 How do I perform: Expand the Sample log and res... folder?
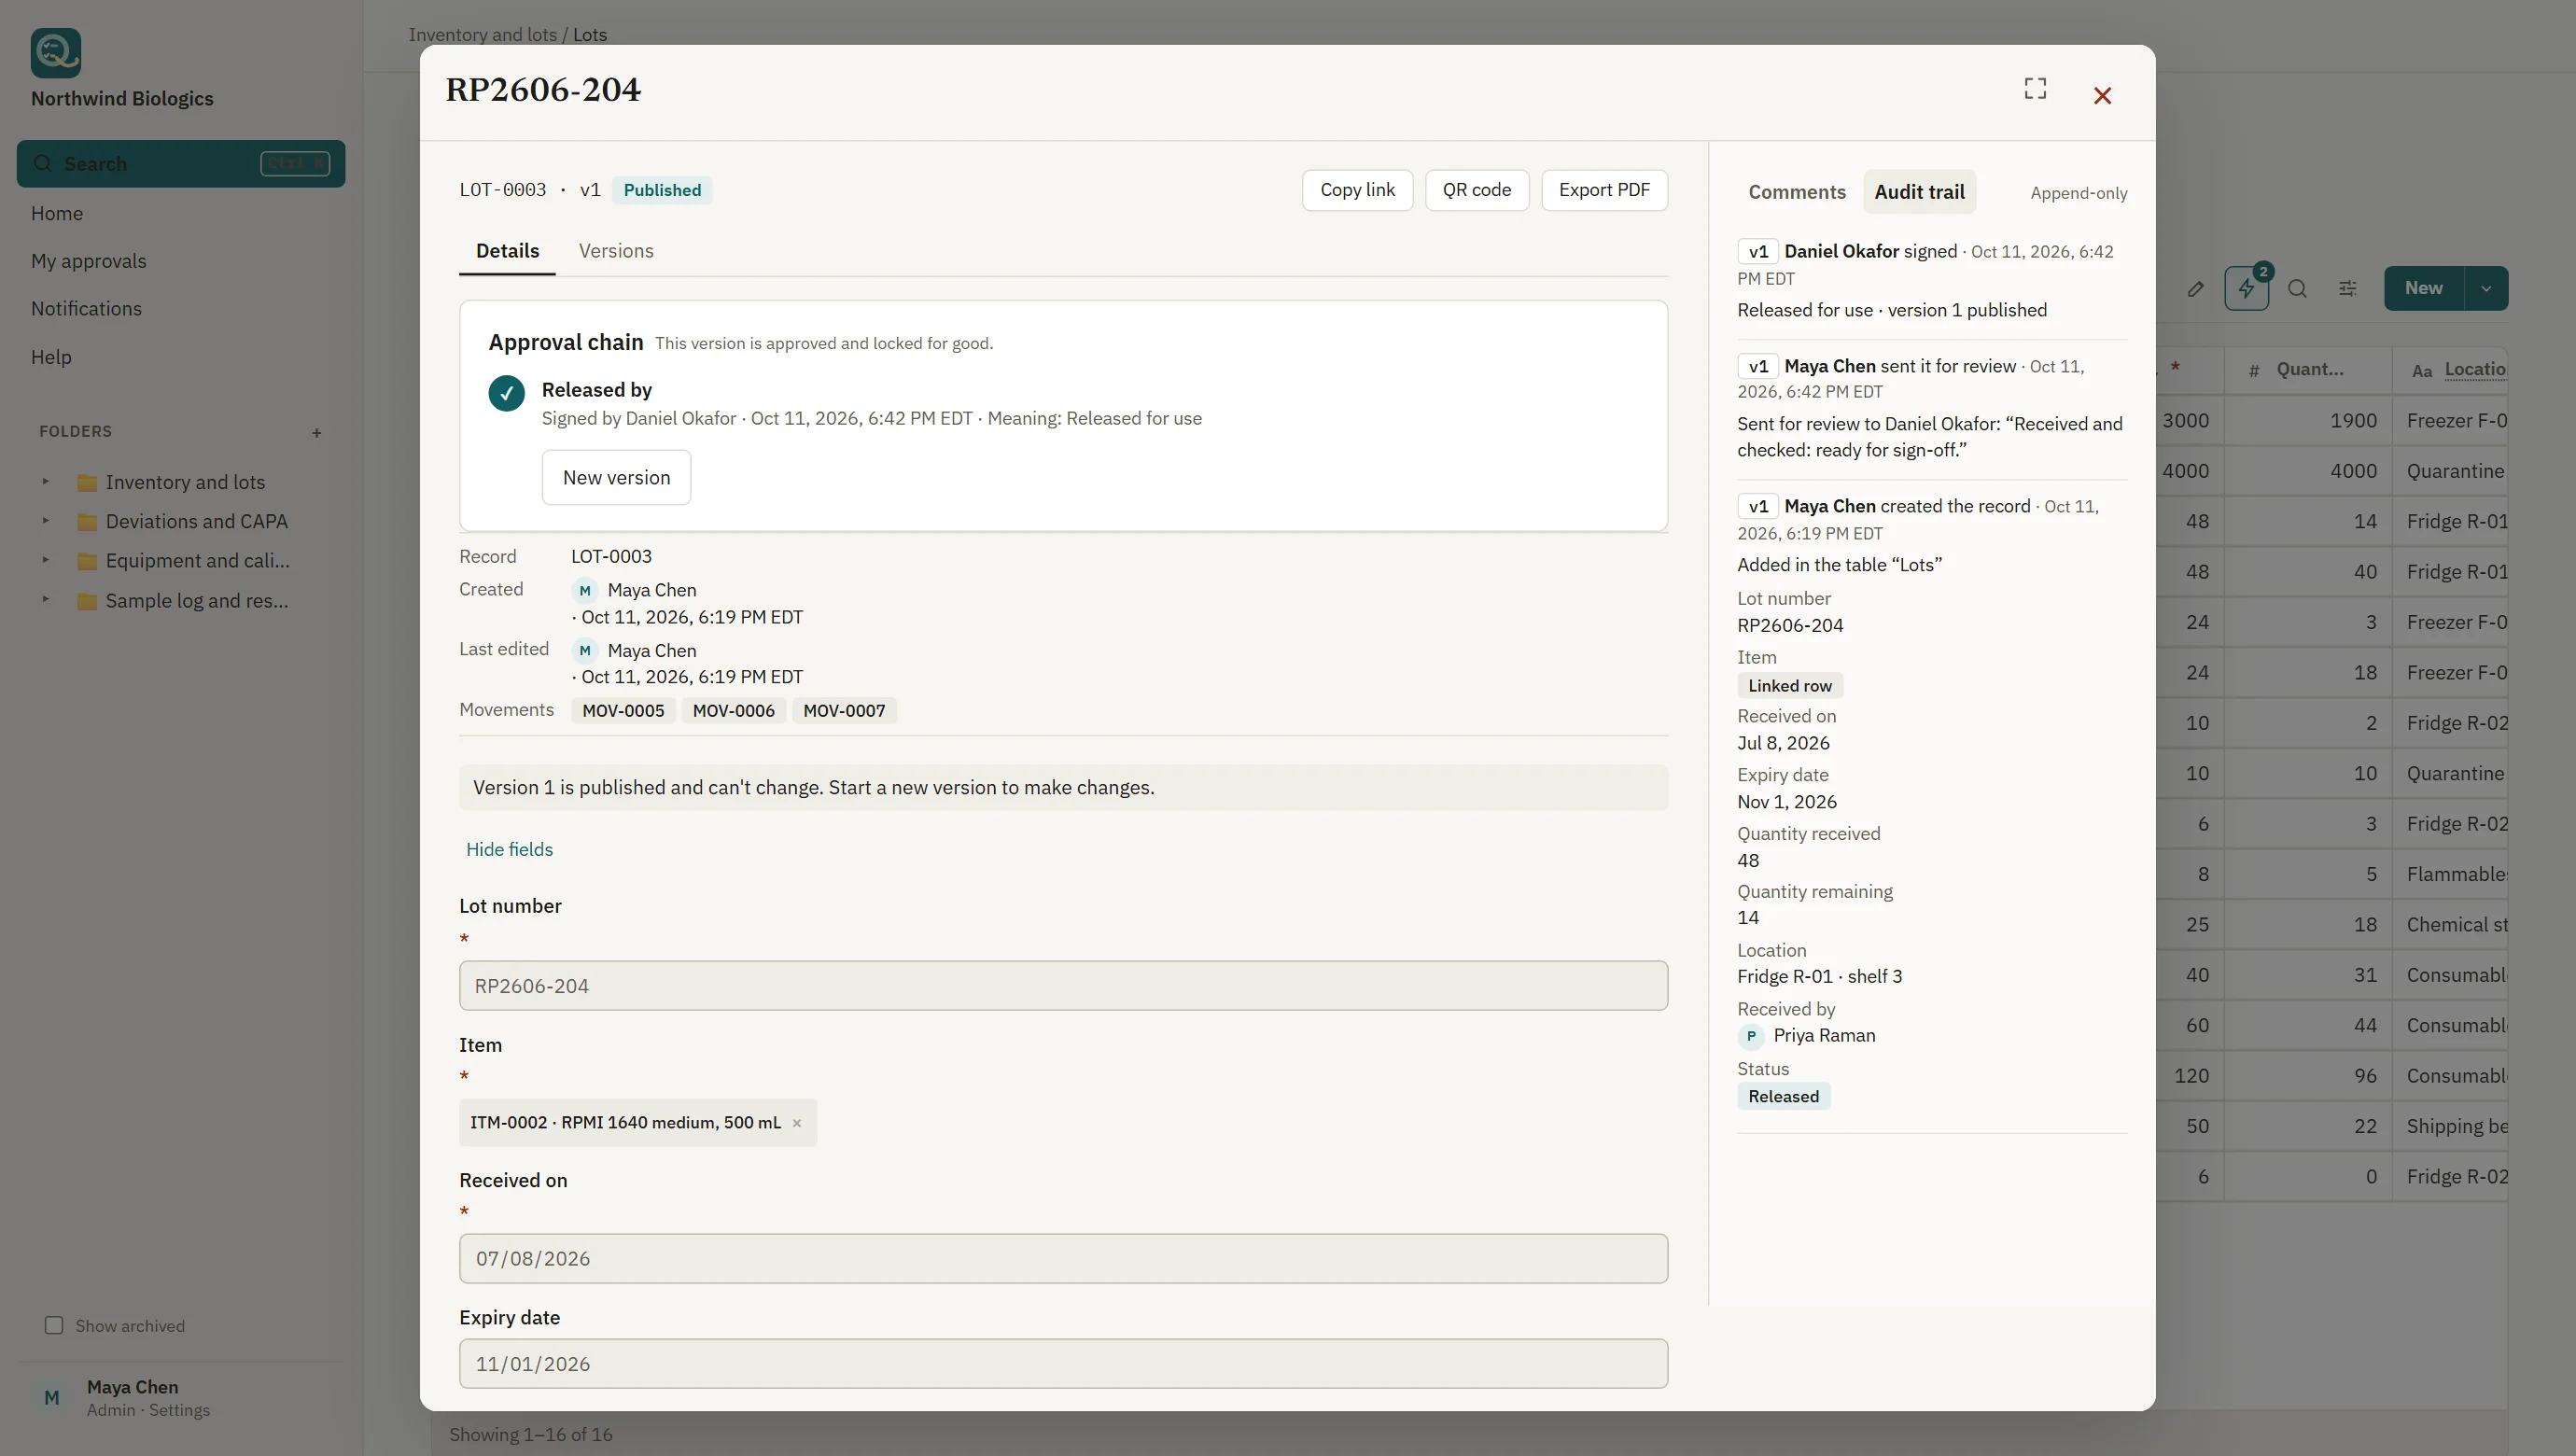pos(45,599)
